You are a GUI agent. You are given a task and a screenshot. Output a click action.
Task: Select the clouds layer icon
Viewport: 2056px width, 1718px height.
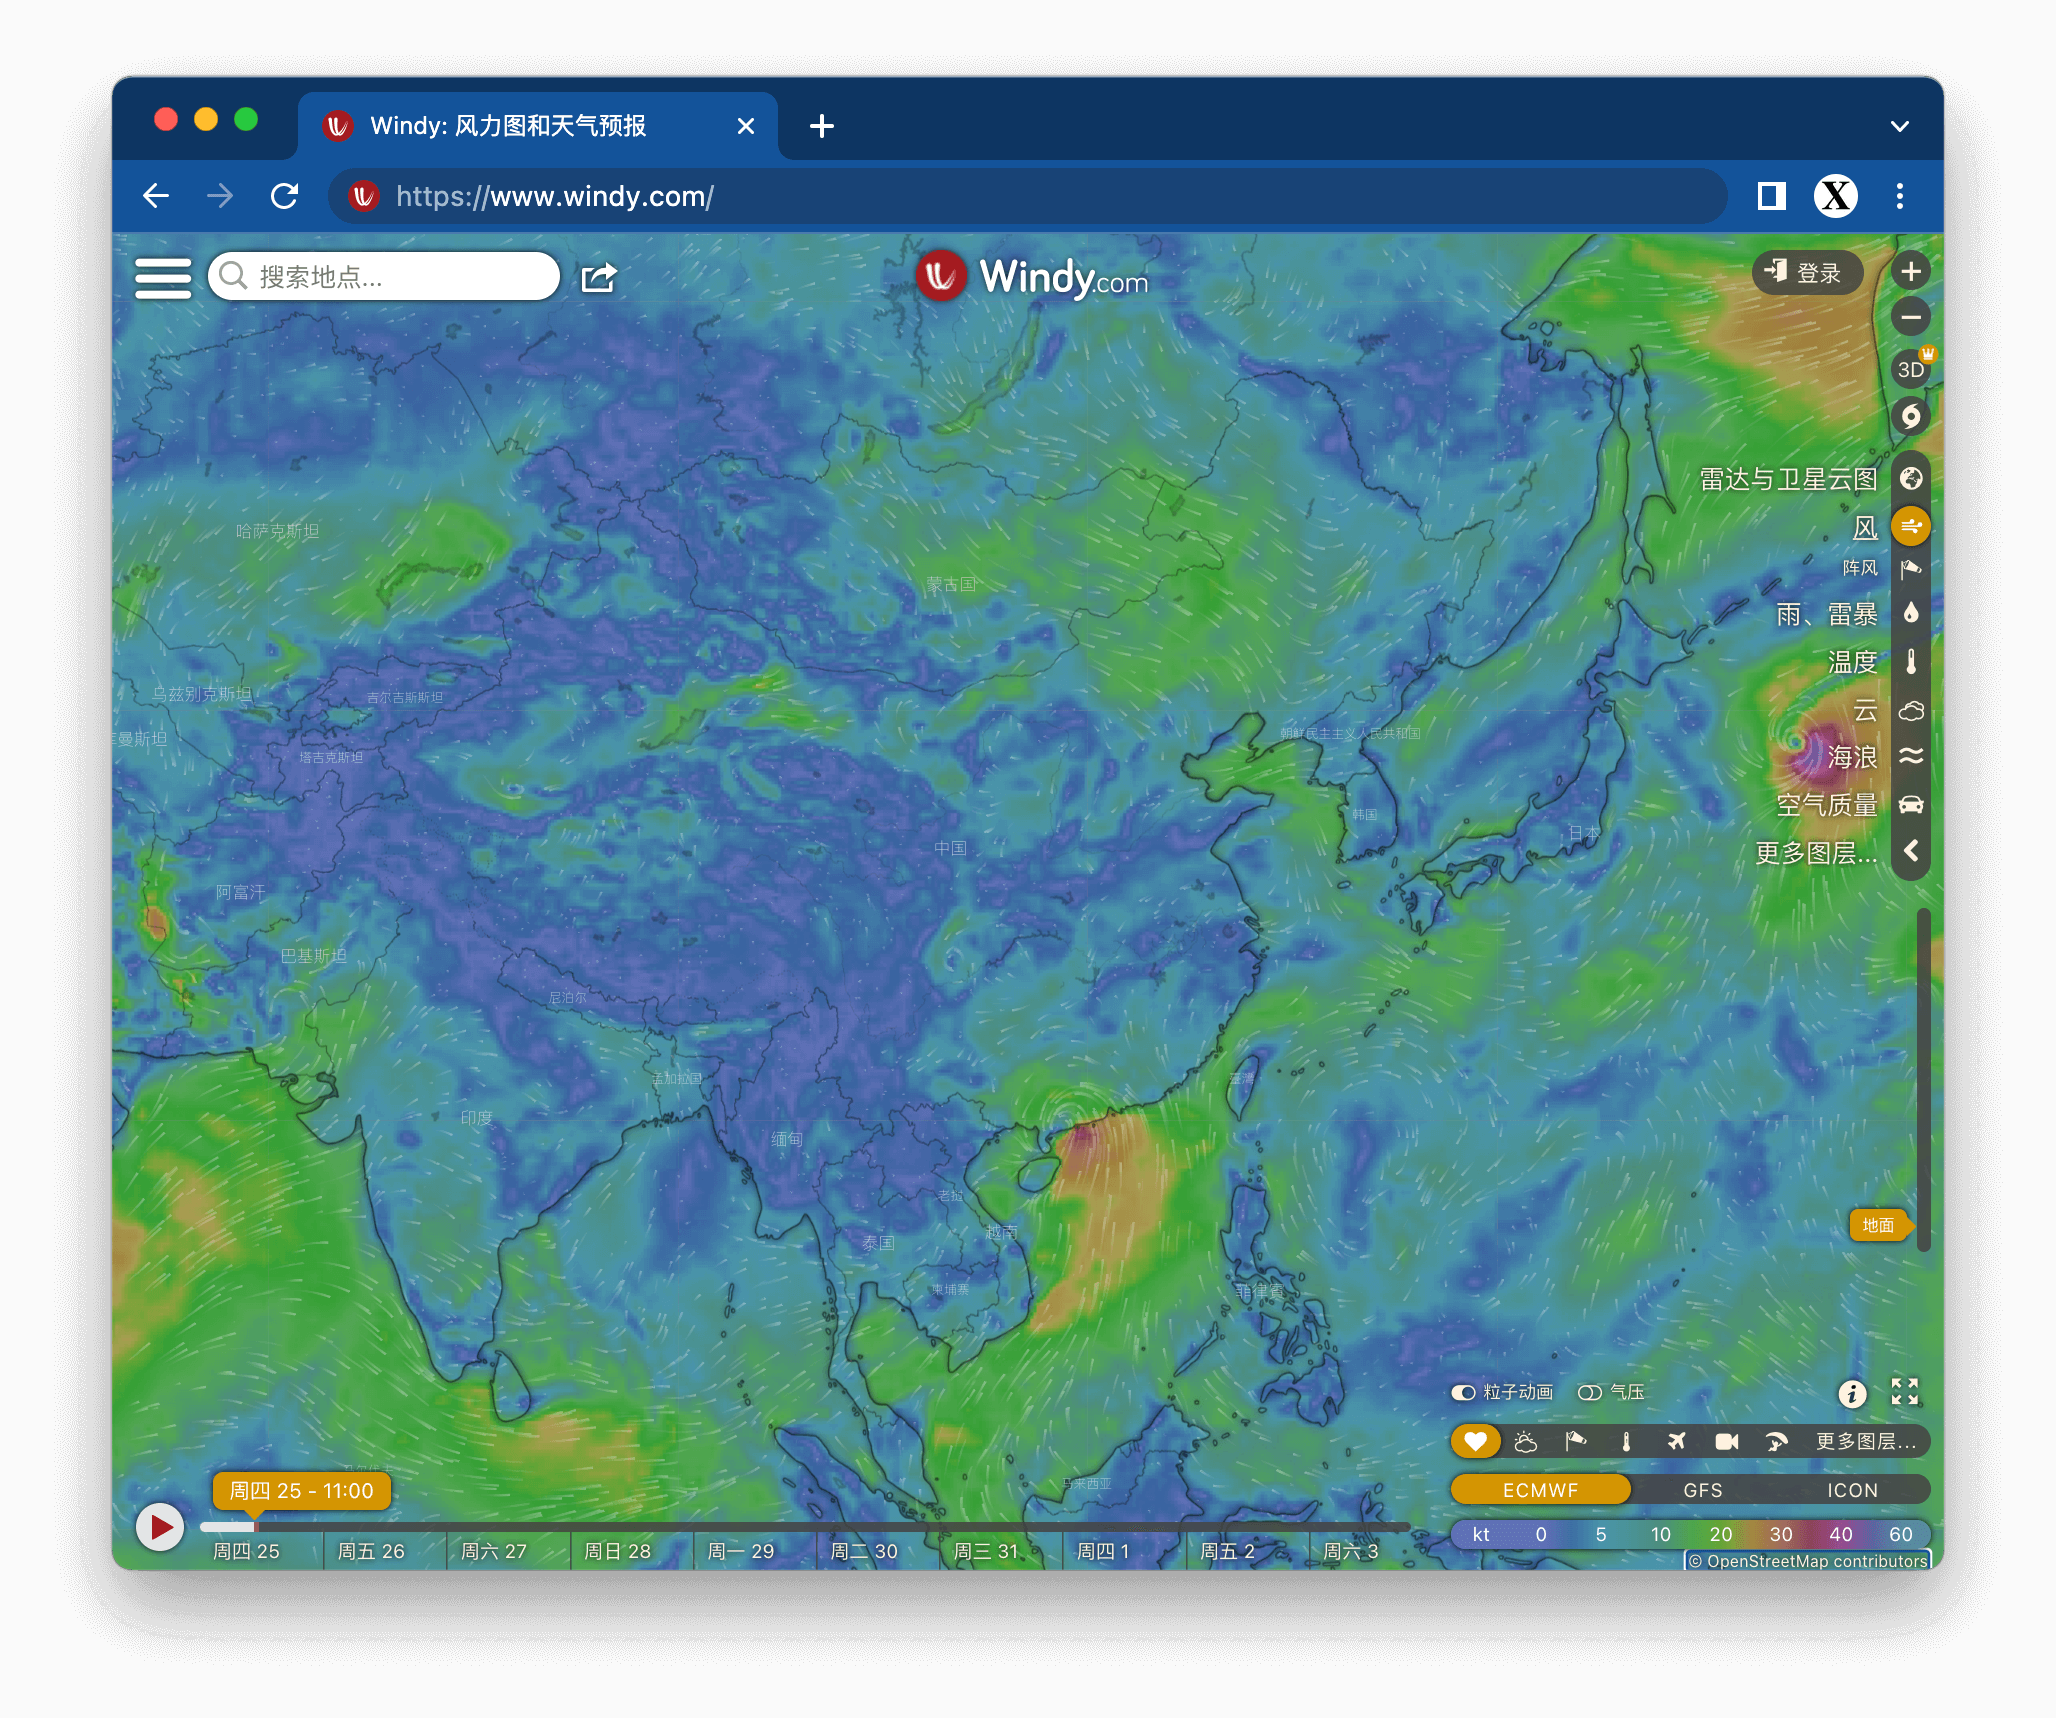click(x=1911, y=710)
